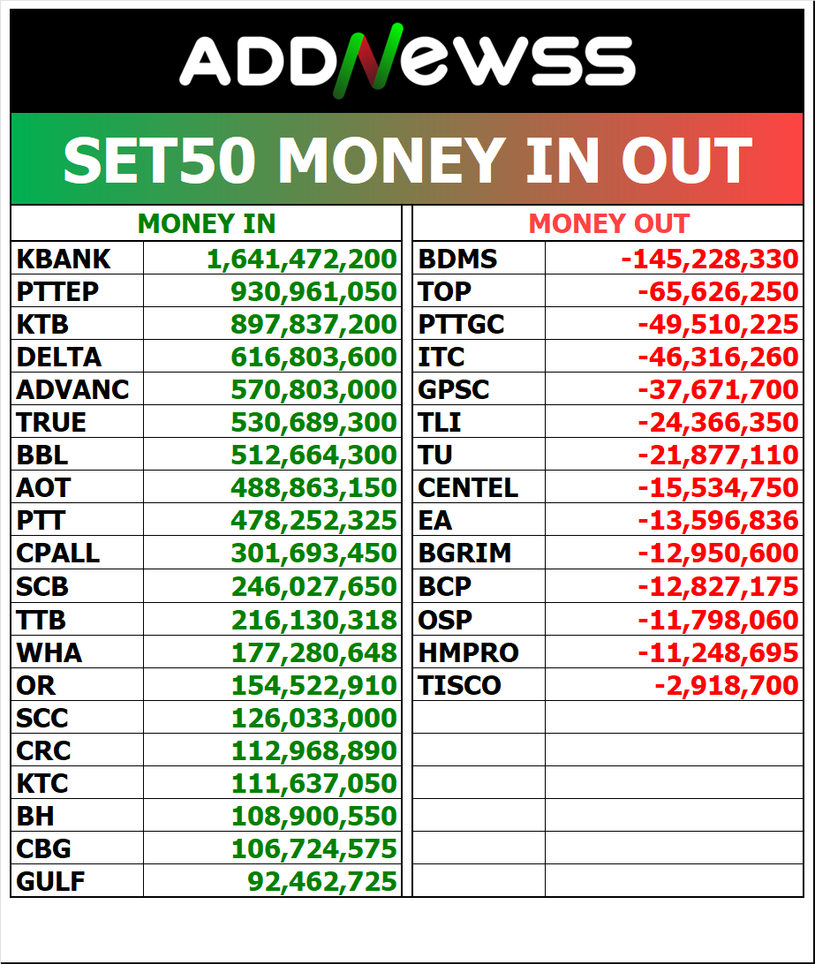Image resolution: width=815 pixels, height=964 pixels.
Task: Select the CPALL stock label
Action: pos(58,553)
